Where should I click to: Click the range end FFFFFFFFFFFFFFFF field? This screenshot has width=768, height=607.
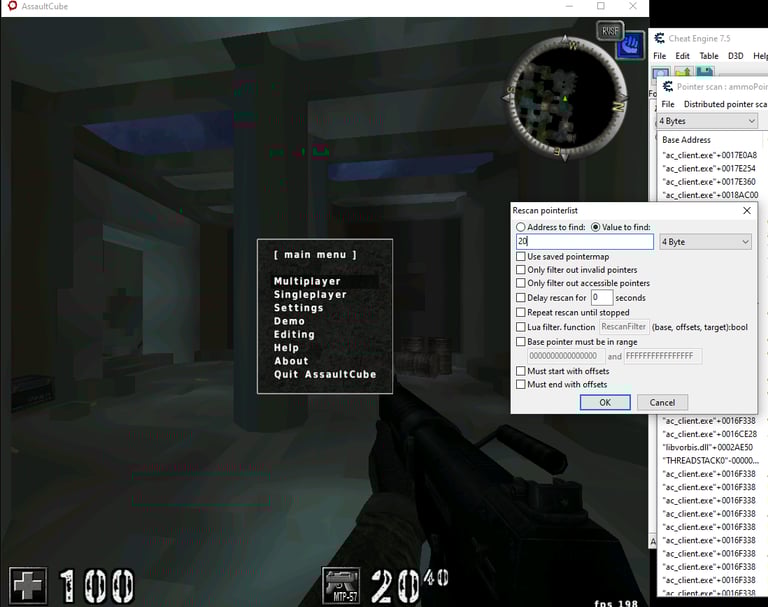(663, 356)
